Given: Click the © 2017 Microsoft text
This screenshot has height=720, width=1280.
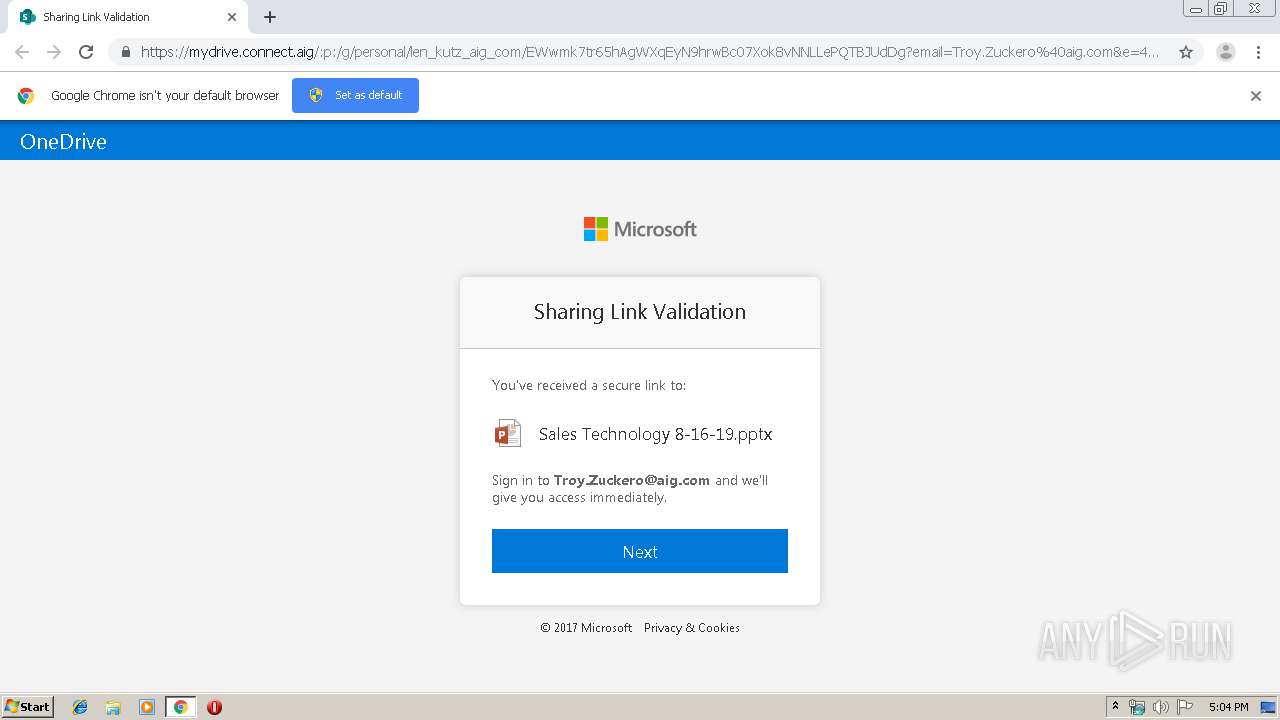Looking at the screenshot, I should (586, 628).
